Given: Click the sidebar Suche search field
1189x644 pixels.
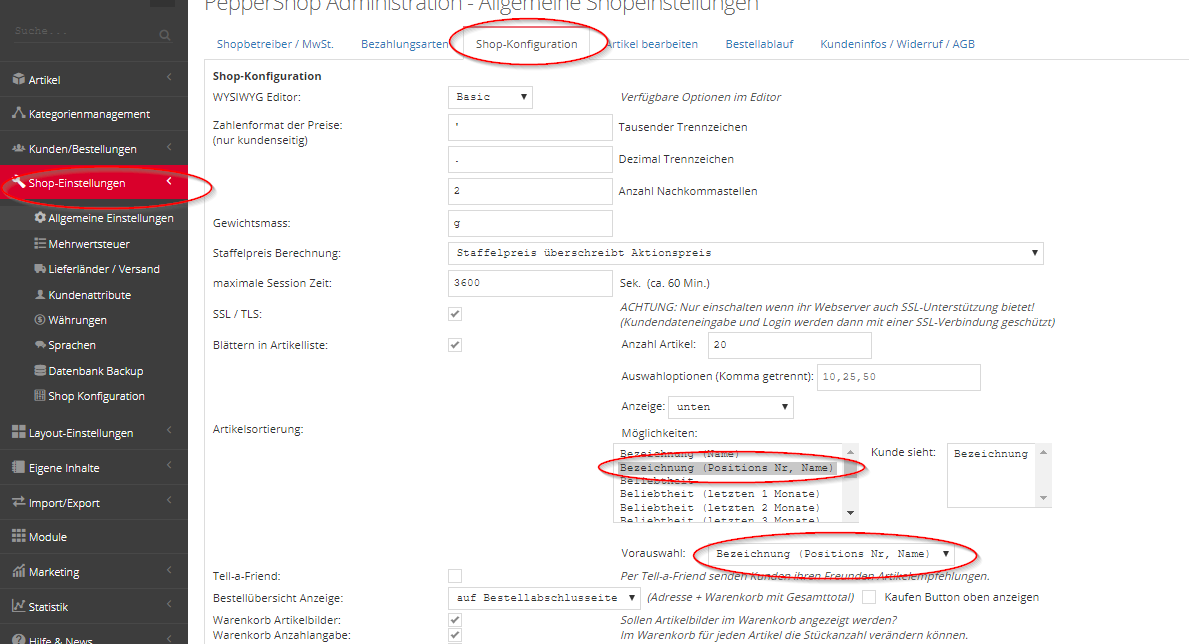Looking at the screenshot, I should click(83, 32).
